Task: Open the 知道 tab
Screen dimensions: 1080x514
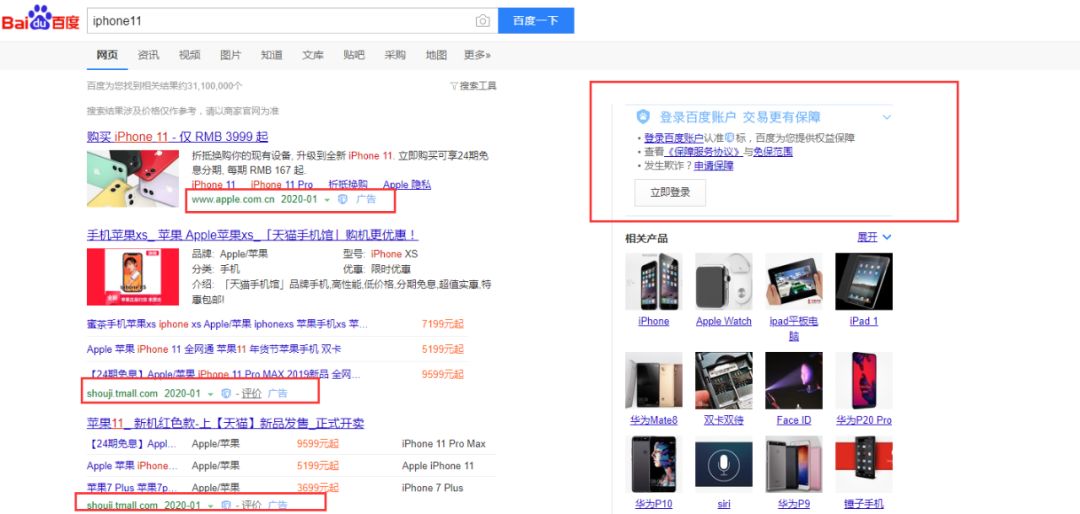Action: 271,55
